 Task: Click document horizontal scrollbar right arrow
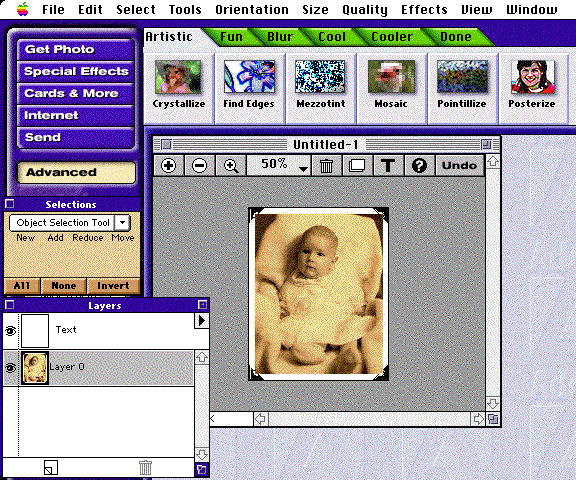[x=478, y=419]
